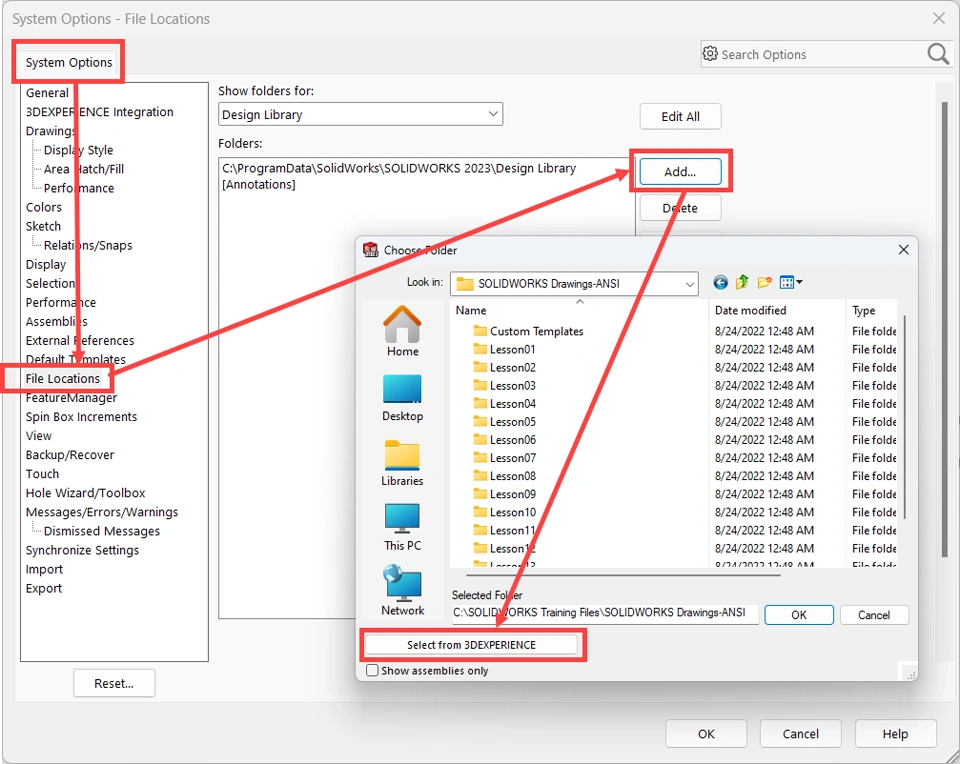Click the file list vertical scrollbar
Image resolution: width=960 pixels, height=764 pixels.
tap(904, 416)
